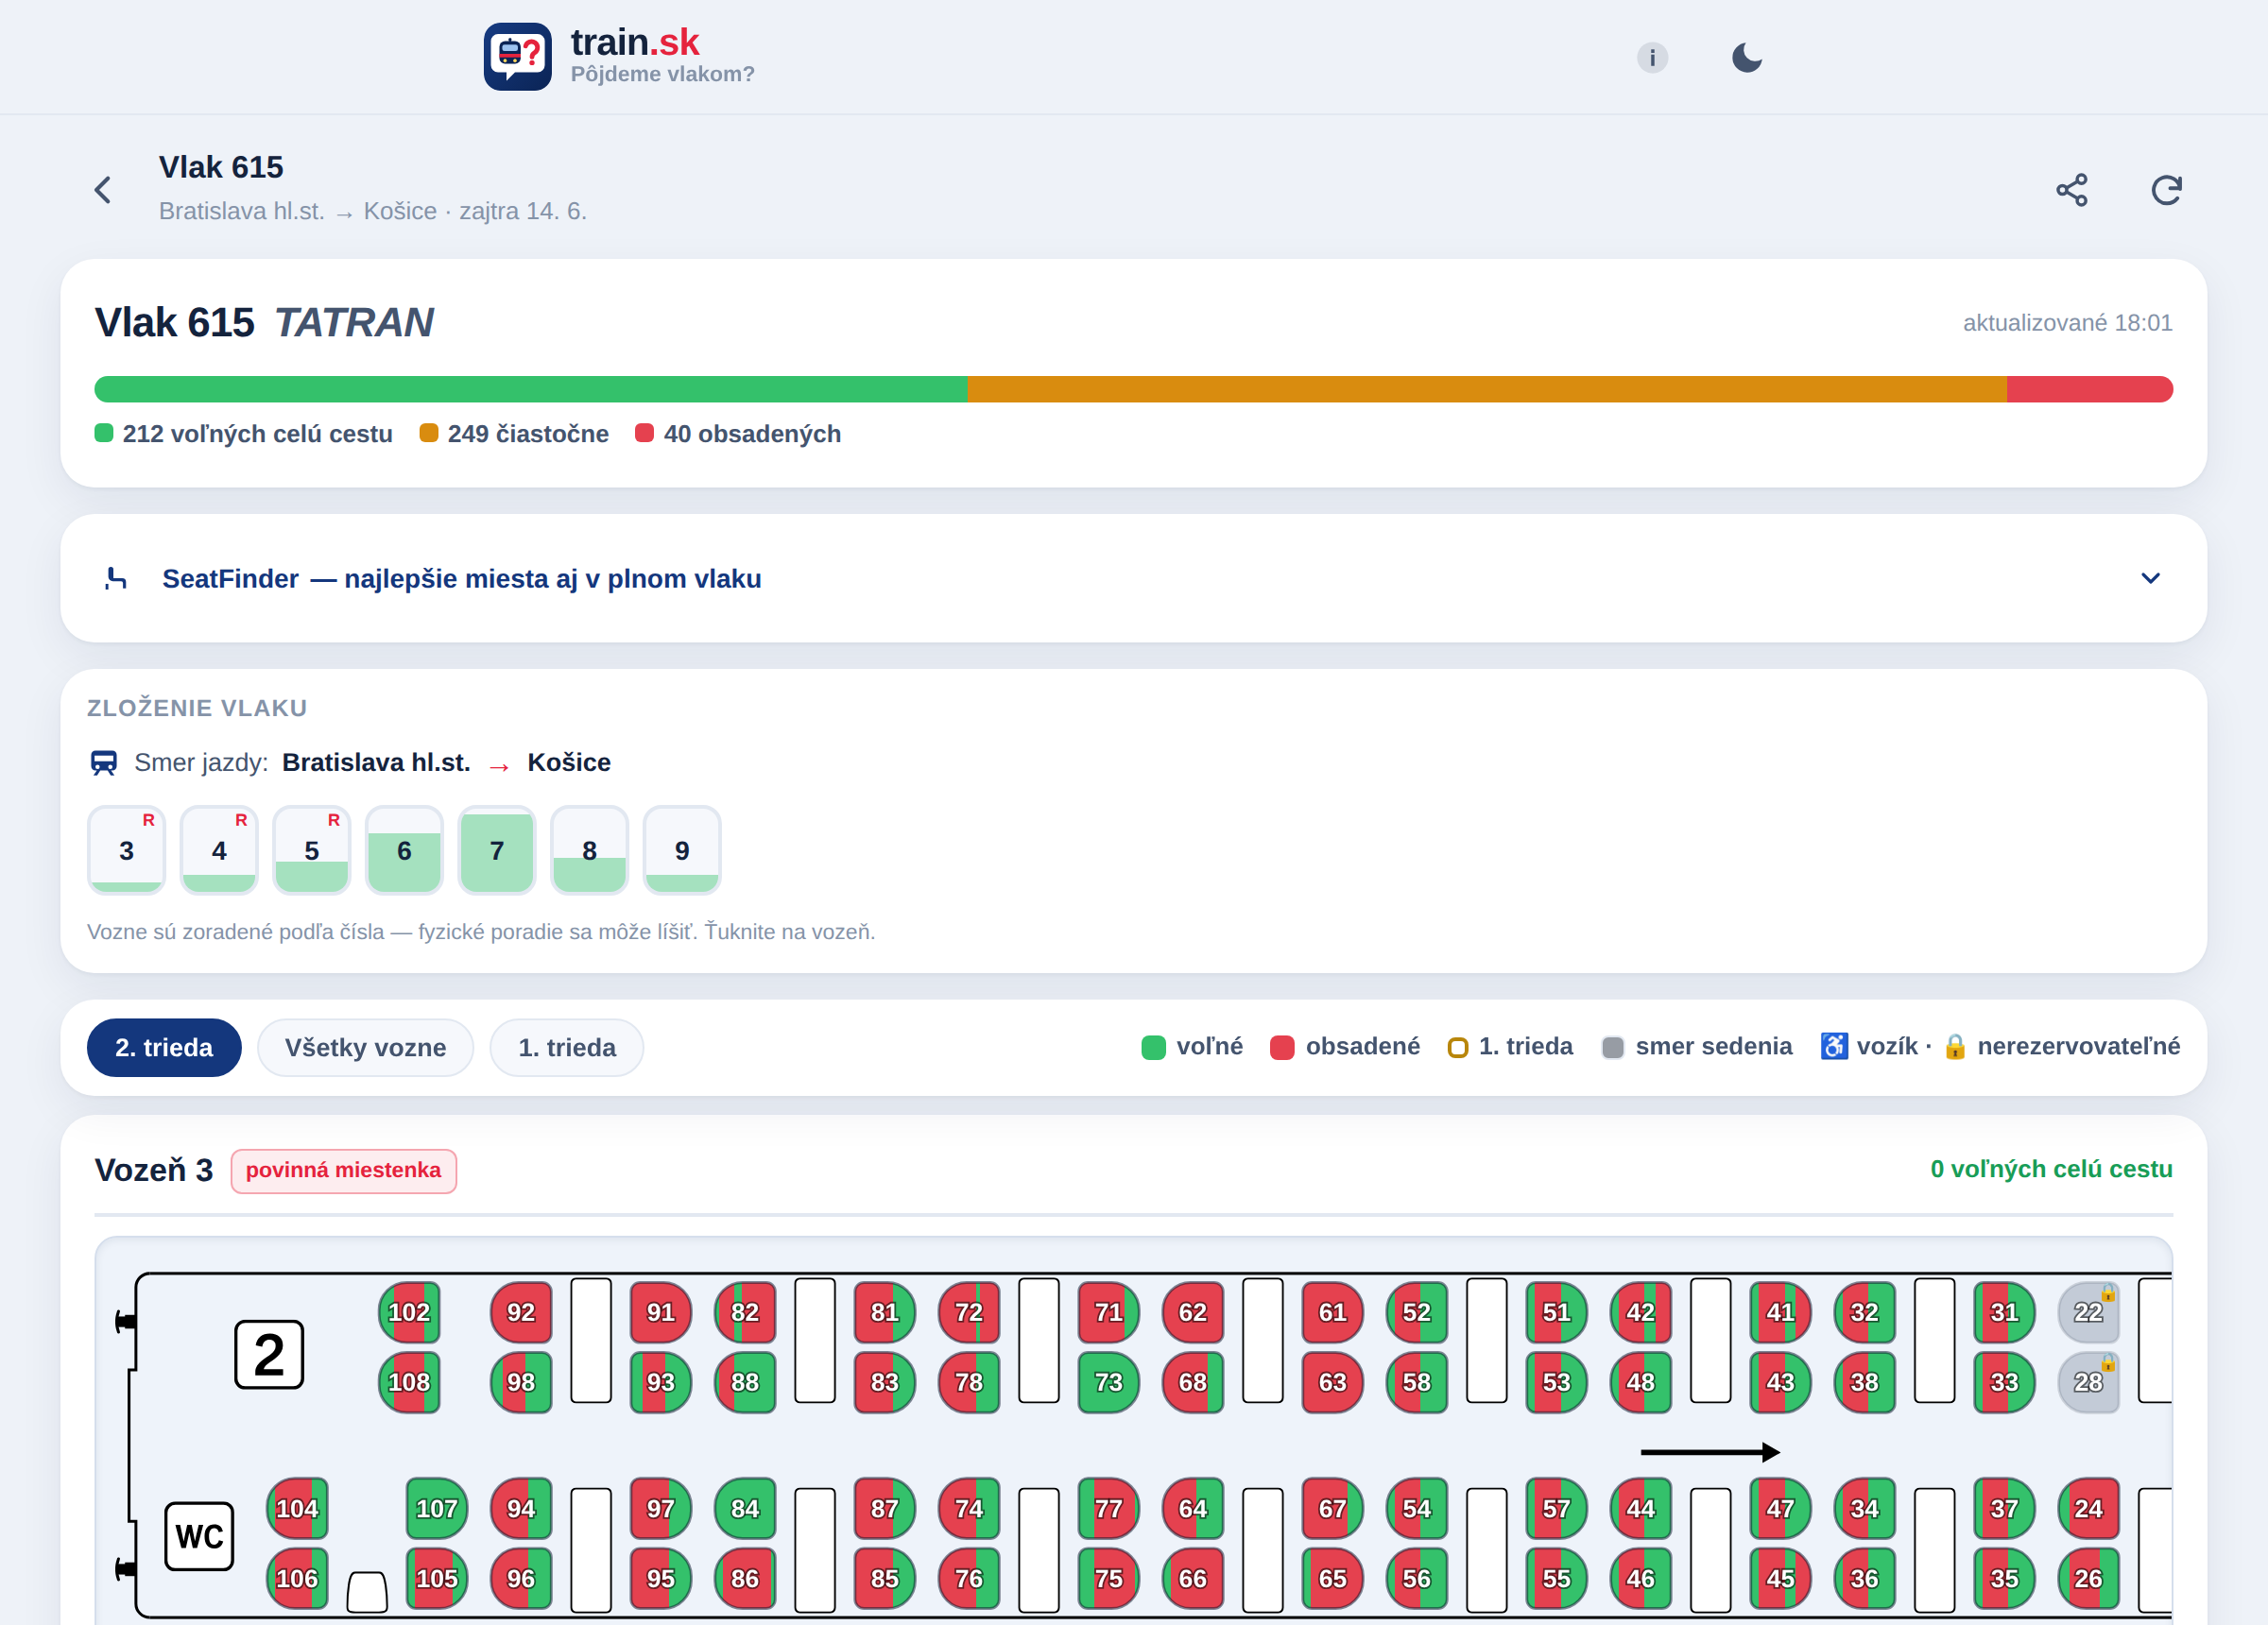The width and height of the screenshot is (2268, 1625).
Task: Click the class 2 marker in wagon 3
Action: (269, 1355)
